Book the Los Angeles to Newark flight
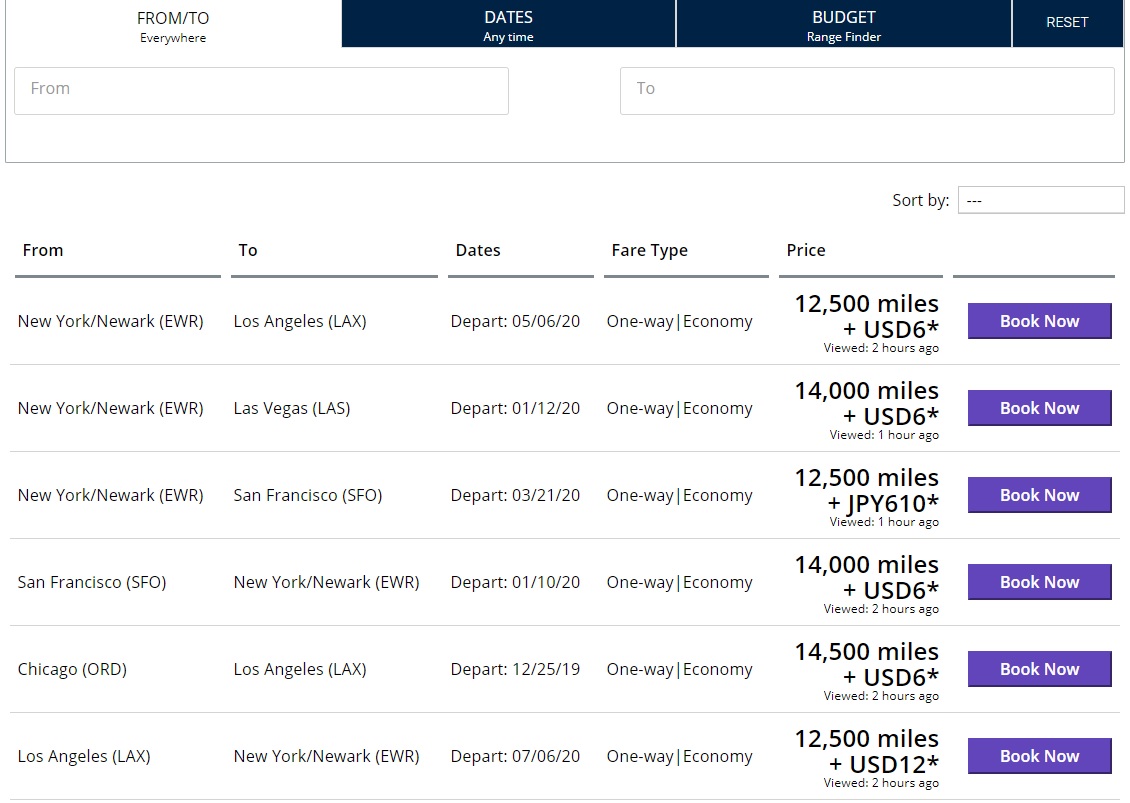The width and height of the screenshot is (1130, 803). [x=1039, y=756]
